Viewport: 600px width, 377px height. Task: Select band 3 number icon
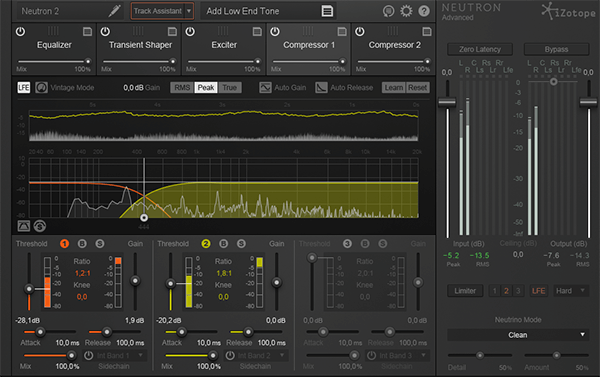(x=347, y=244)
